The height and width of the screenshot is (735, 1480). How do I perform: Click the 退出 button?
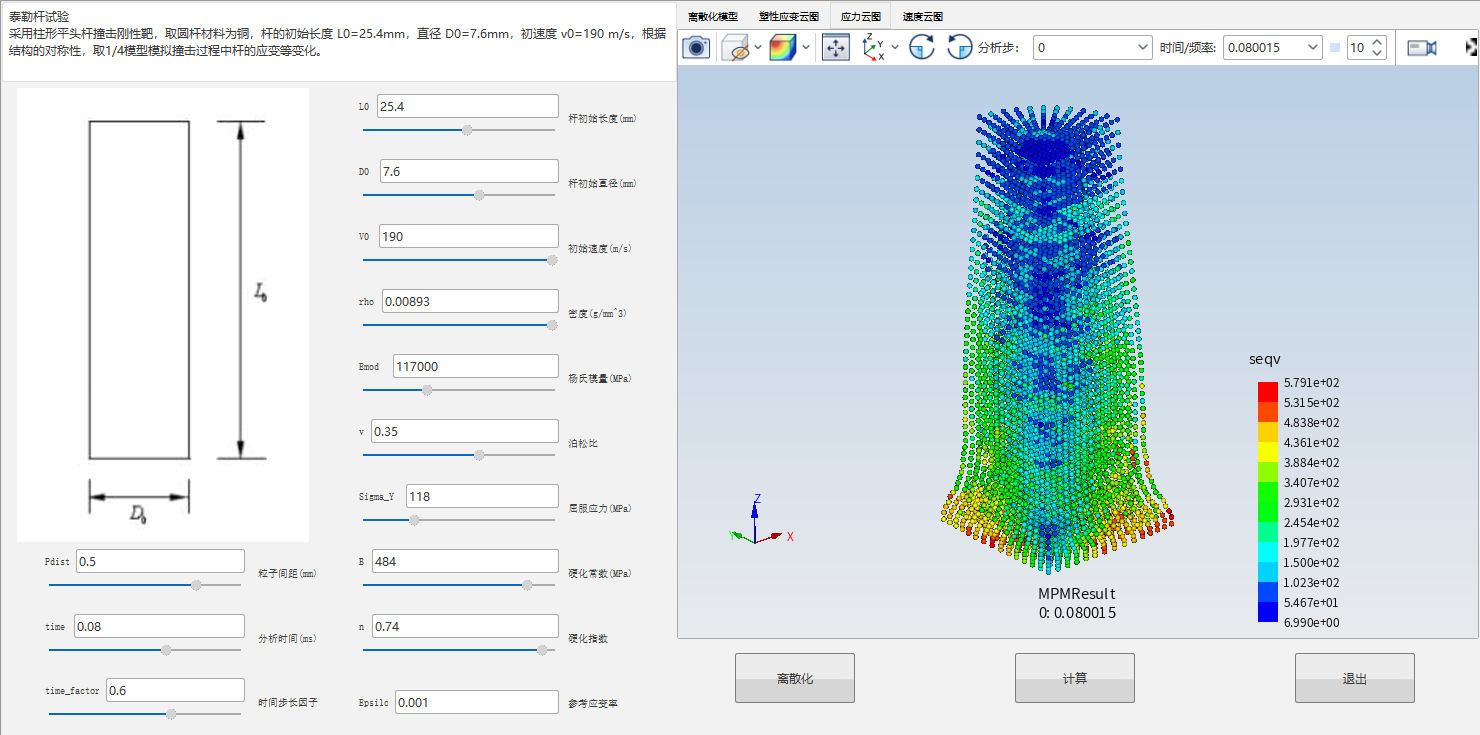[x=1355, y=678]
